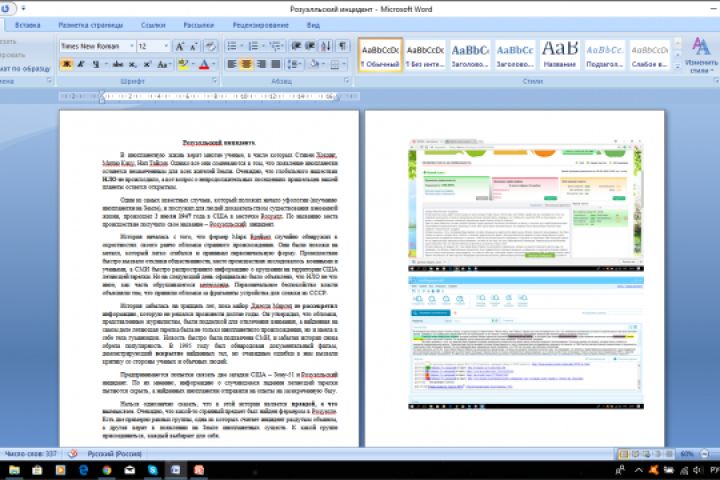
Task: Apply Слабое выделение style
Action: tap(650, 55)
